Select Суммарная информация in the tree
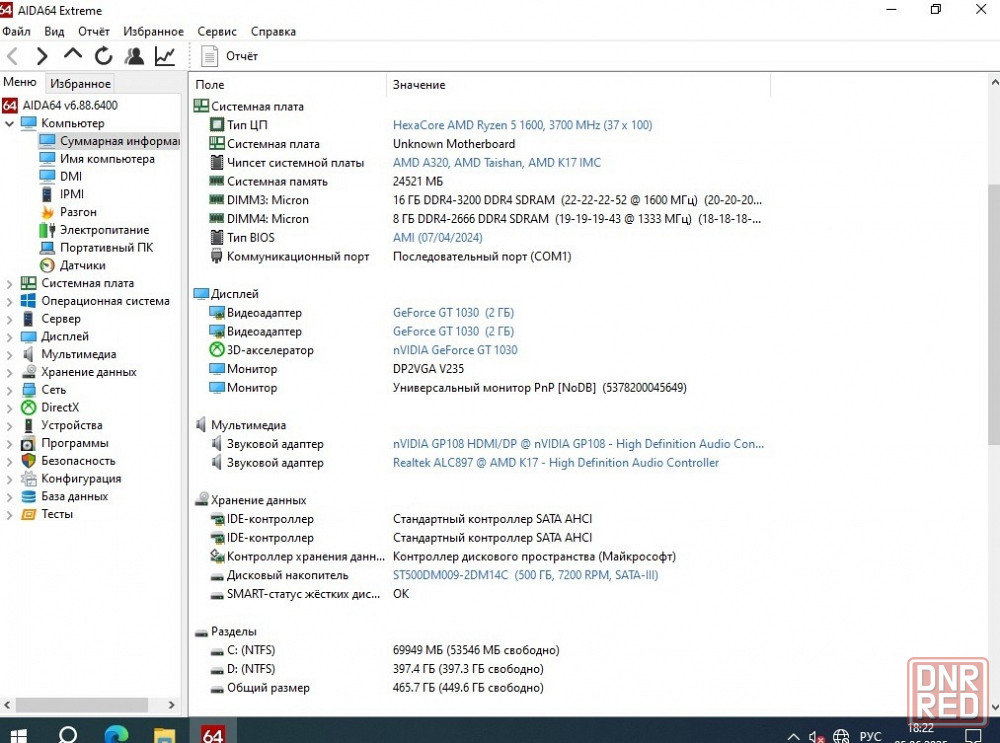 coord(119,141)
